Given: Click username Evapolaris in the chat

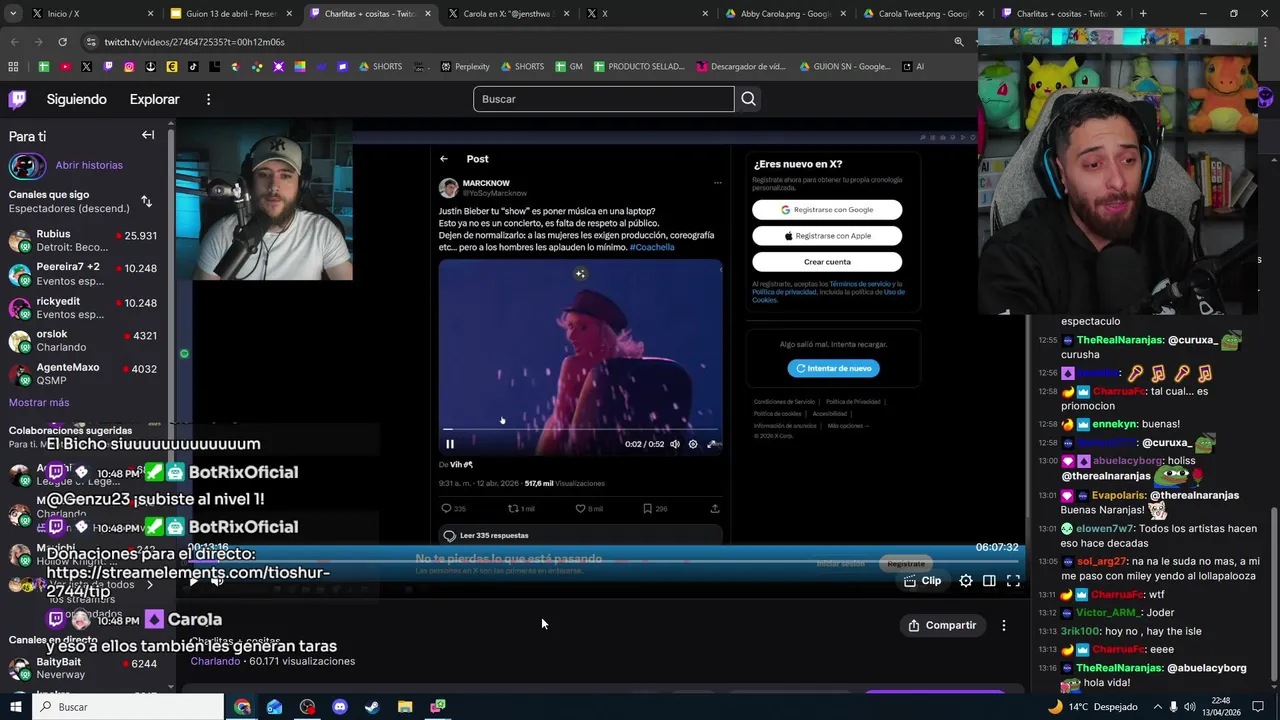Looking at the screenshot, I should (x=1118, y=495).
